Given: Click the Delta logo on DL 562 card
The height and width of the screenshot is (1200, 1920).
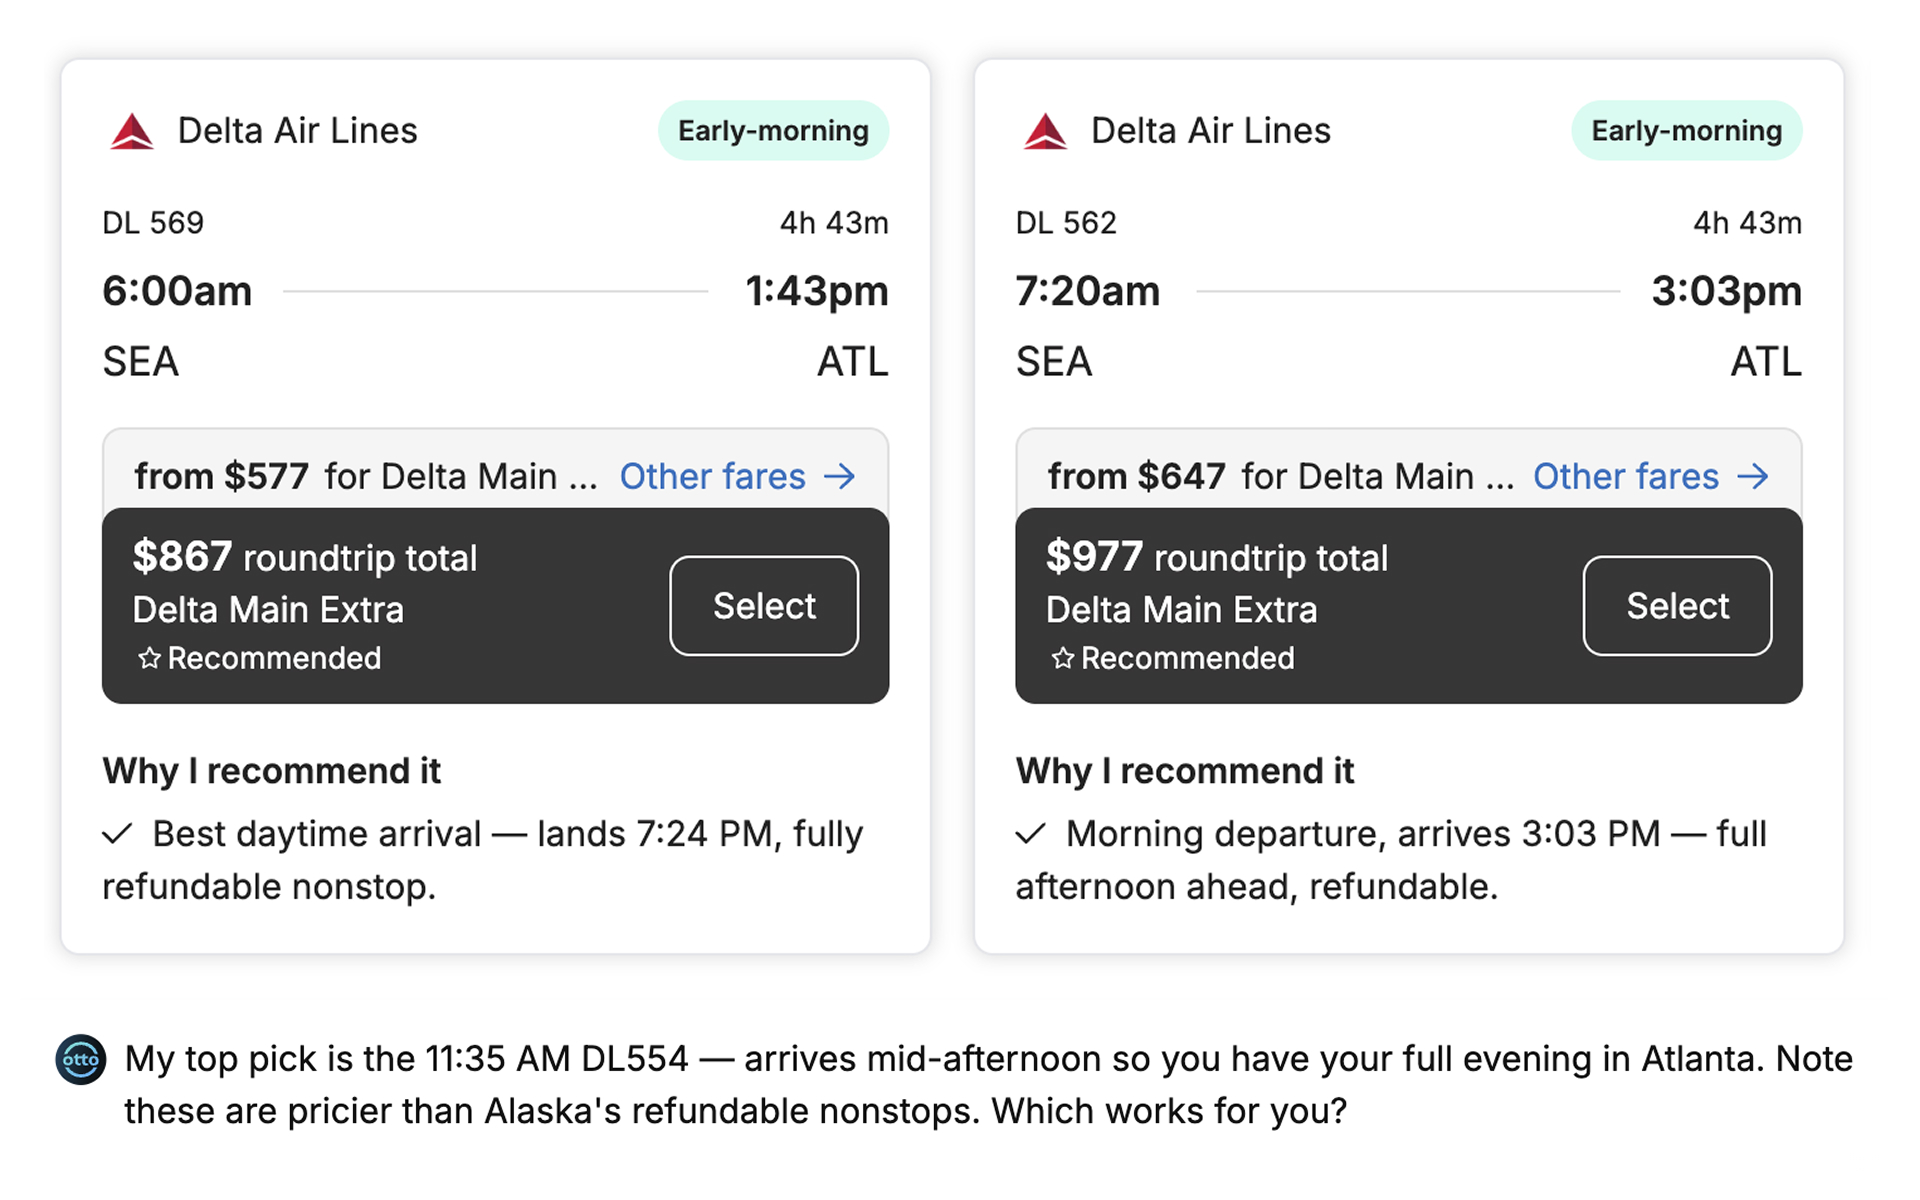Looking at the screenshot, I should click(1045, 131).
